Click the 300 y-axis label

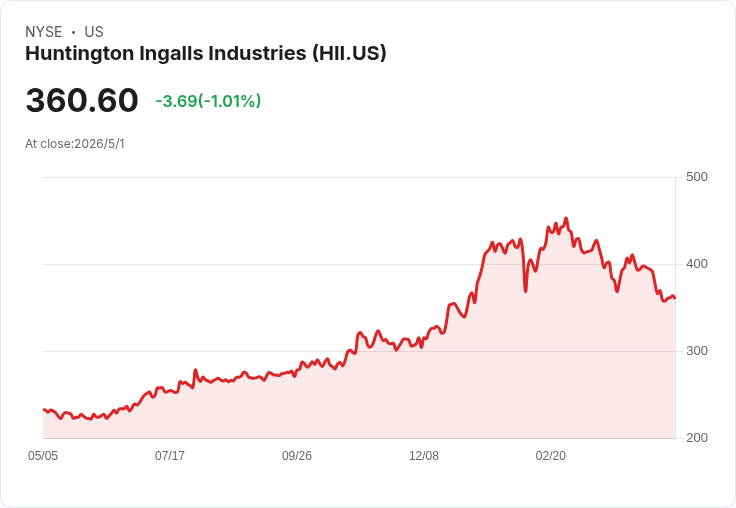[697, 351]
